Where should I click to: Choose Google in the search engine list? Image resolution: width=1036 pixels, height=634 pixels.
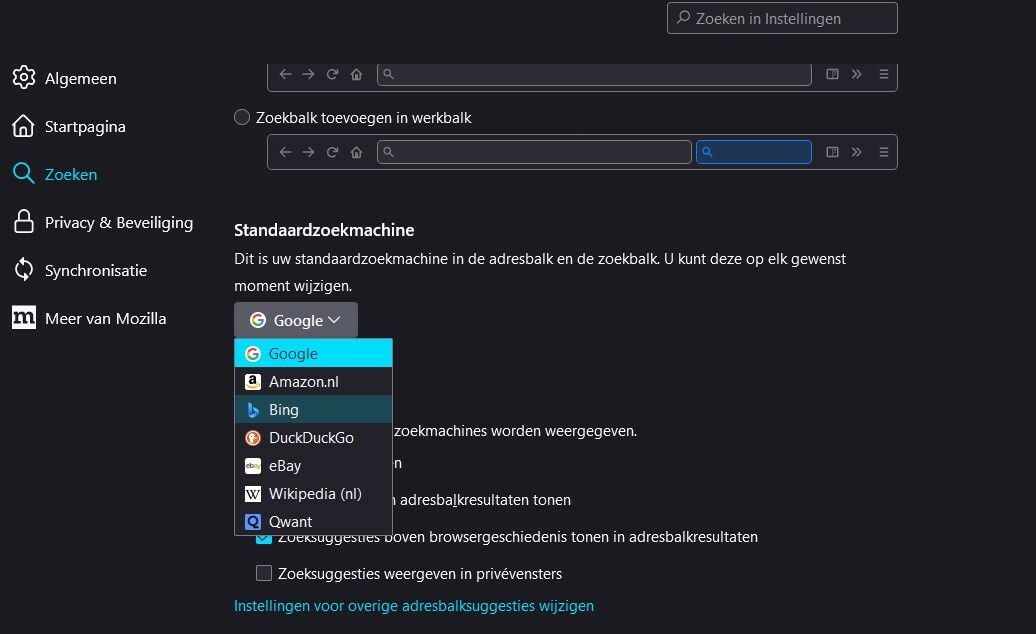point(313,353)
